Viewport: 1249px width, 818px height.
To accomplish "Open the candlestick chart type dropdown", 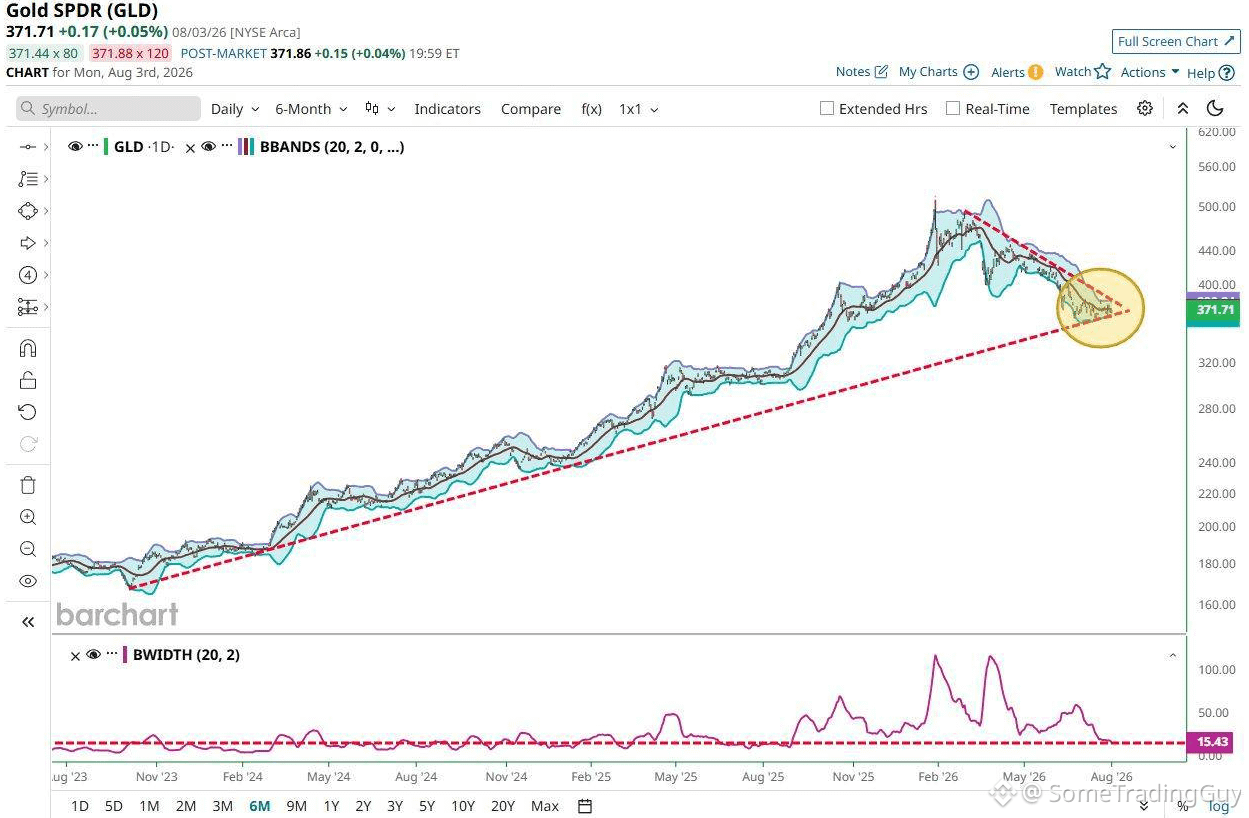I will tap(380, 109).
